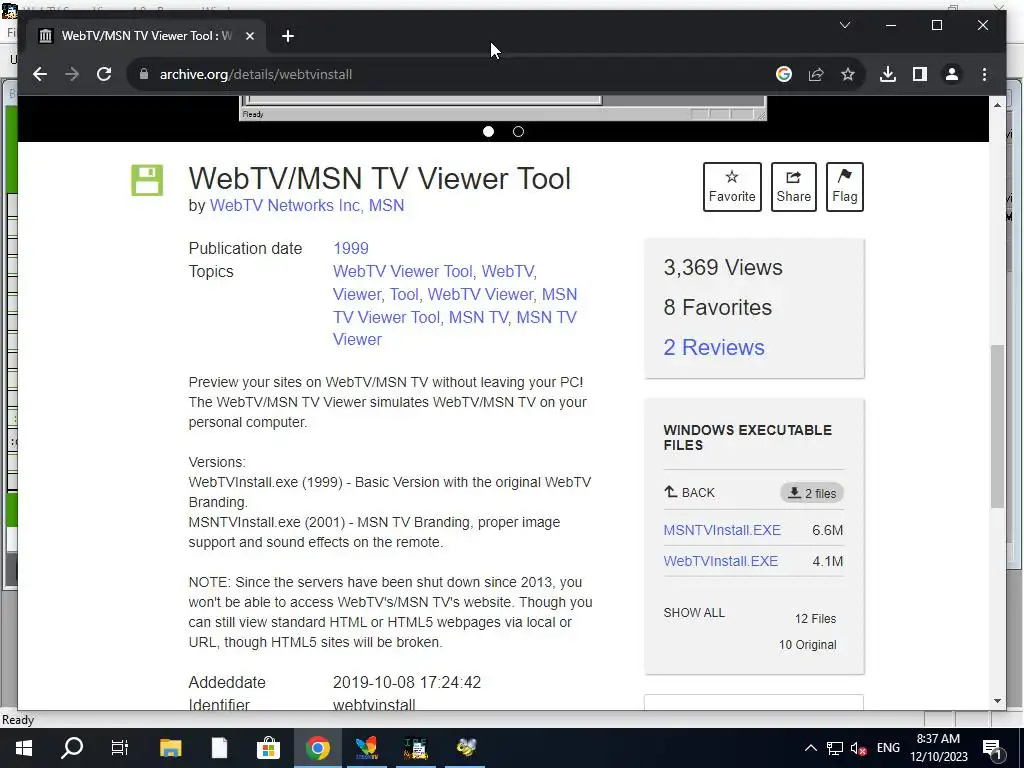Expand the tab search chevron
Viewport: 1024px width, 768px height.
tap(844, 25)
